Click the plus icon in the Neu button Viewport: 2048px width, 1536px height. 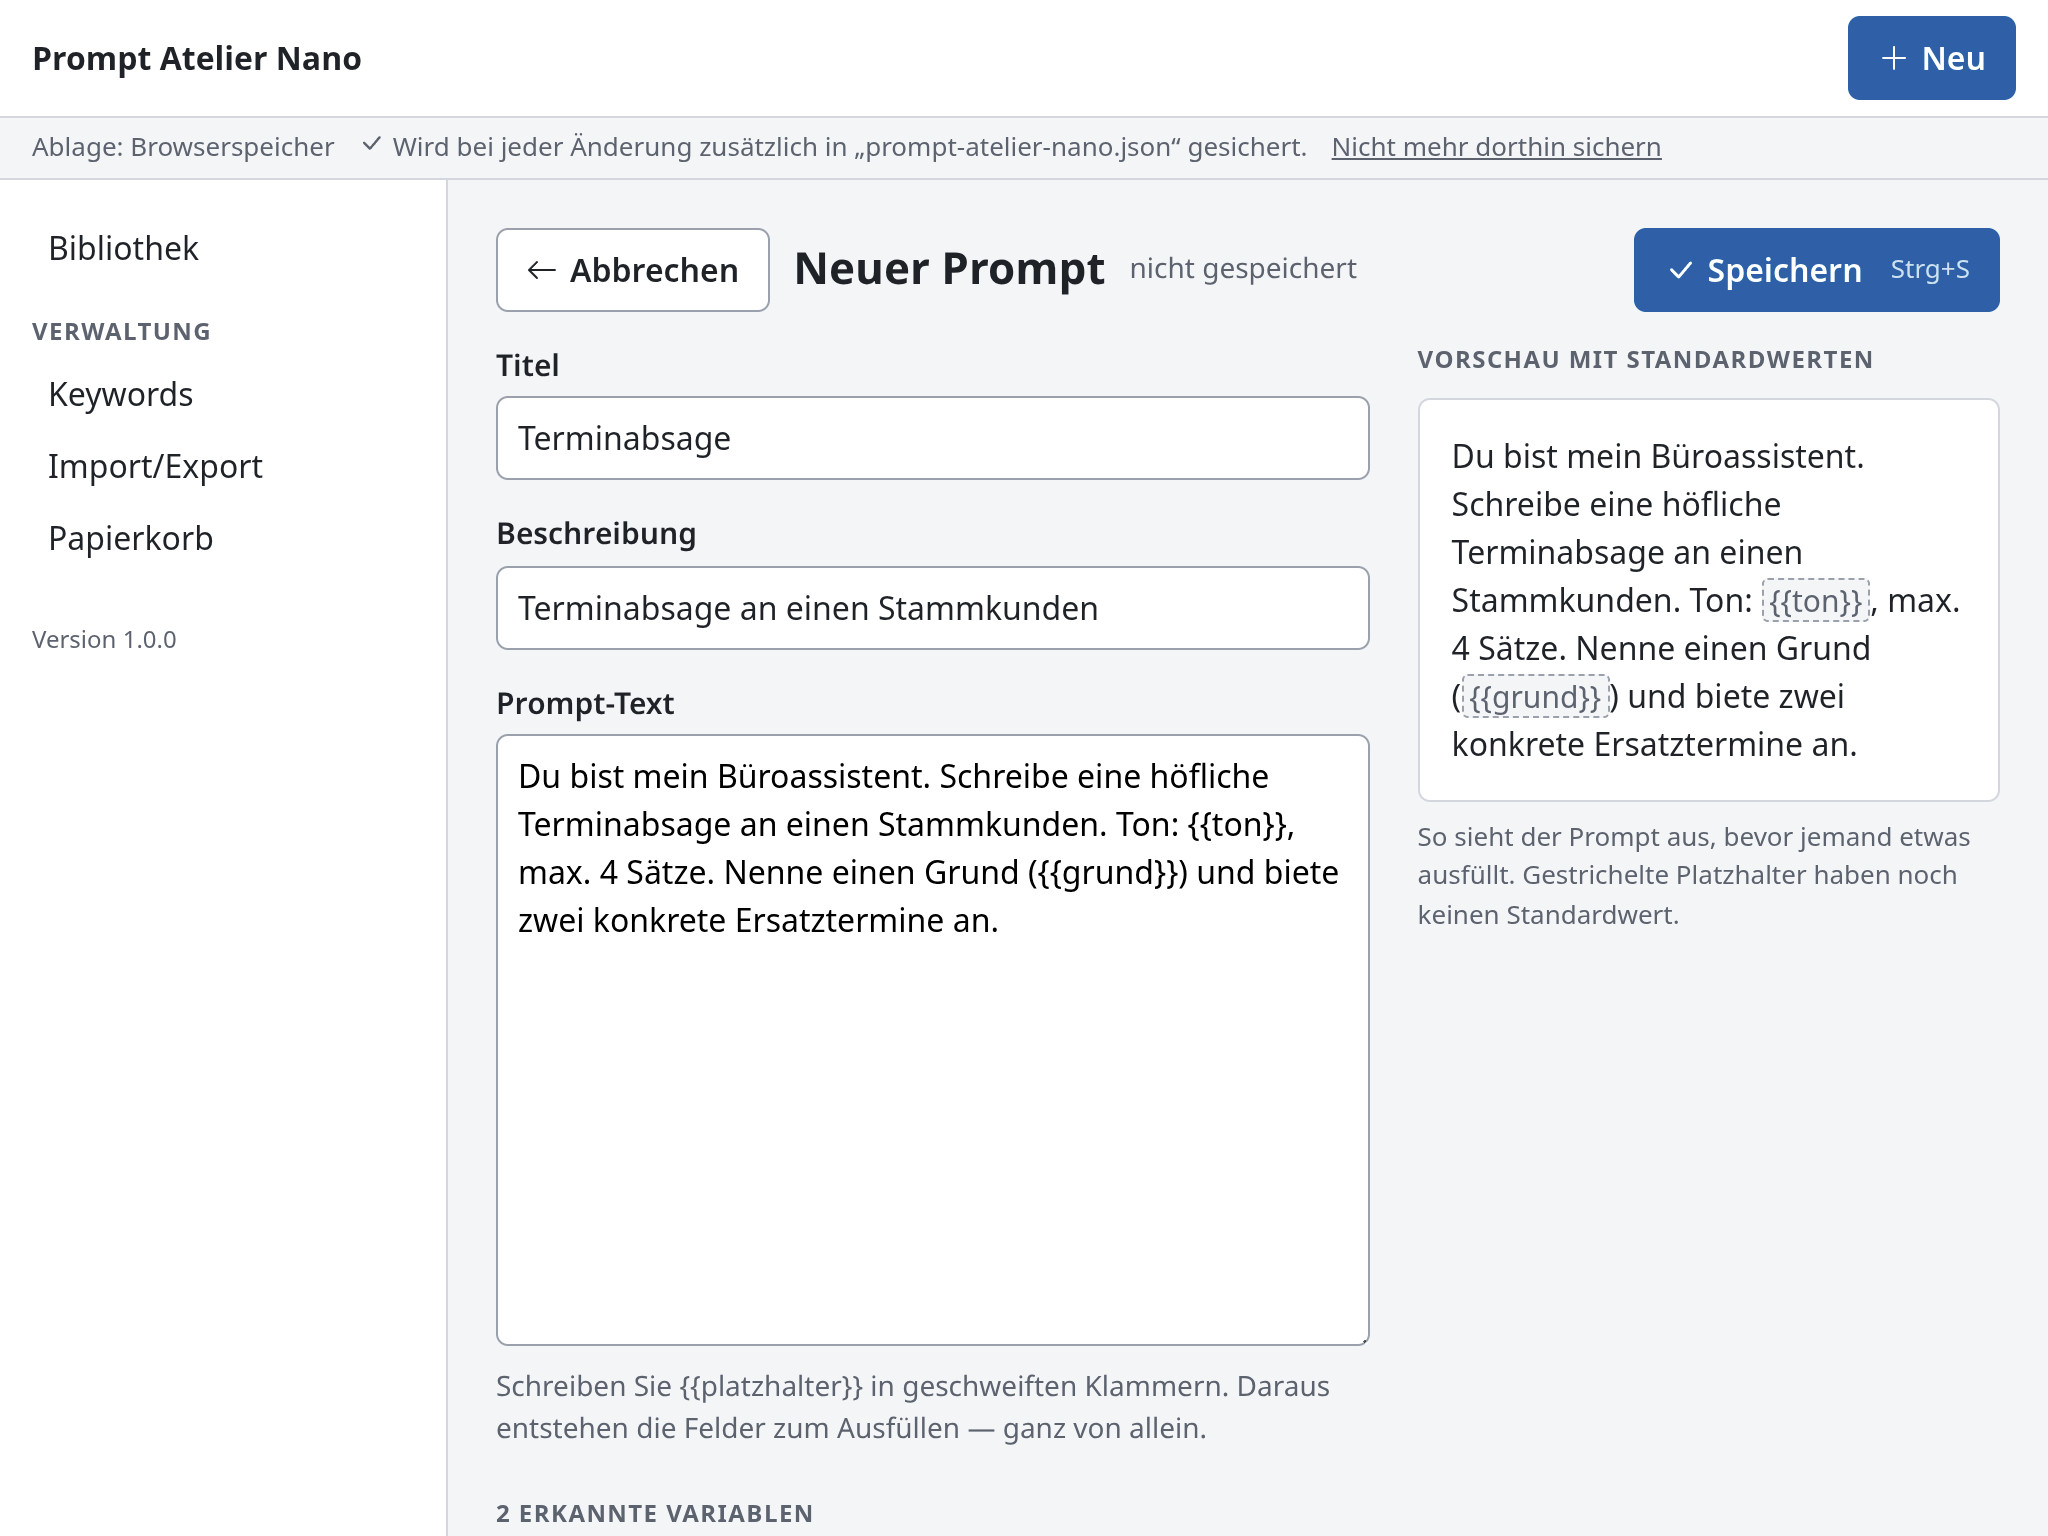[x=1893, y=59]
